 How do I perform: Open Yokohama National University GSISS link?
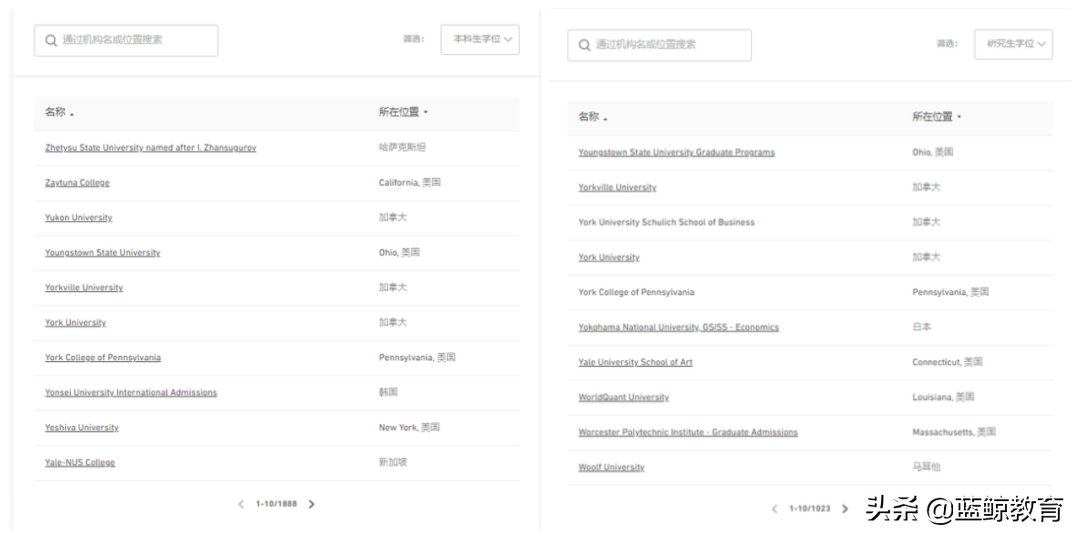(x=678, y=328)
